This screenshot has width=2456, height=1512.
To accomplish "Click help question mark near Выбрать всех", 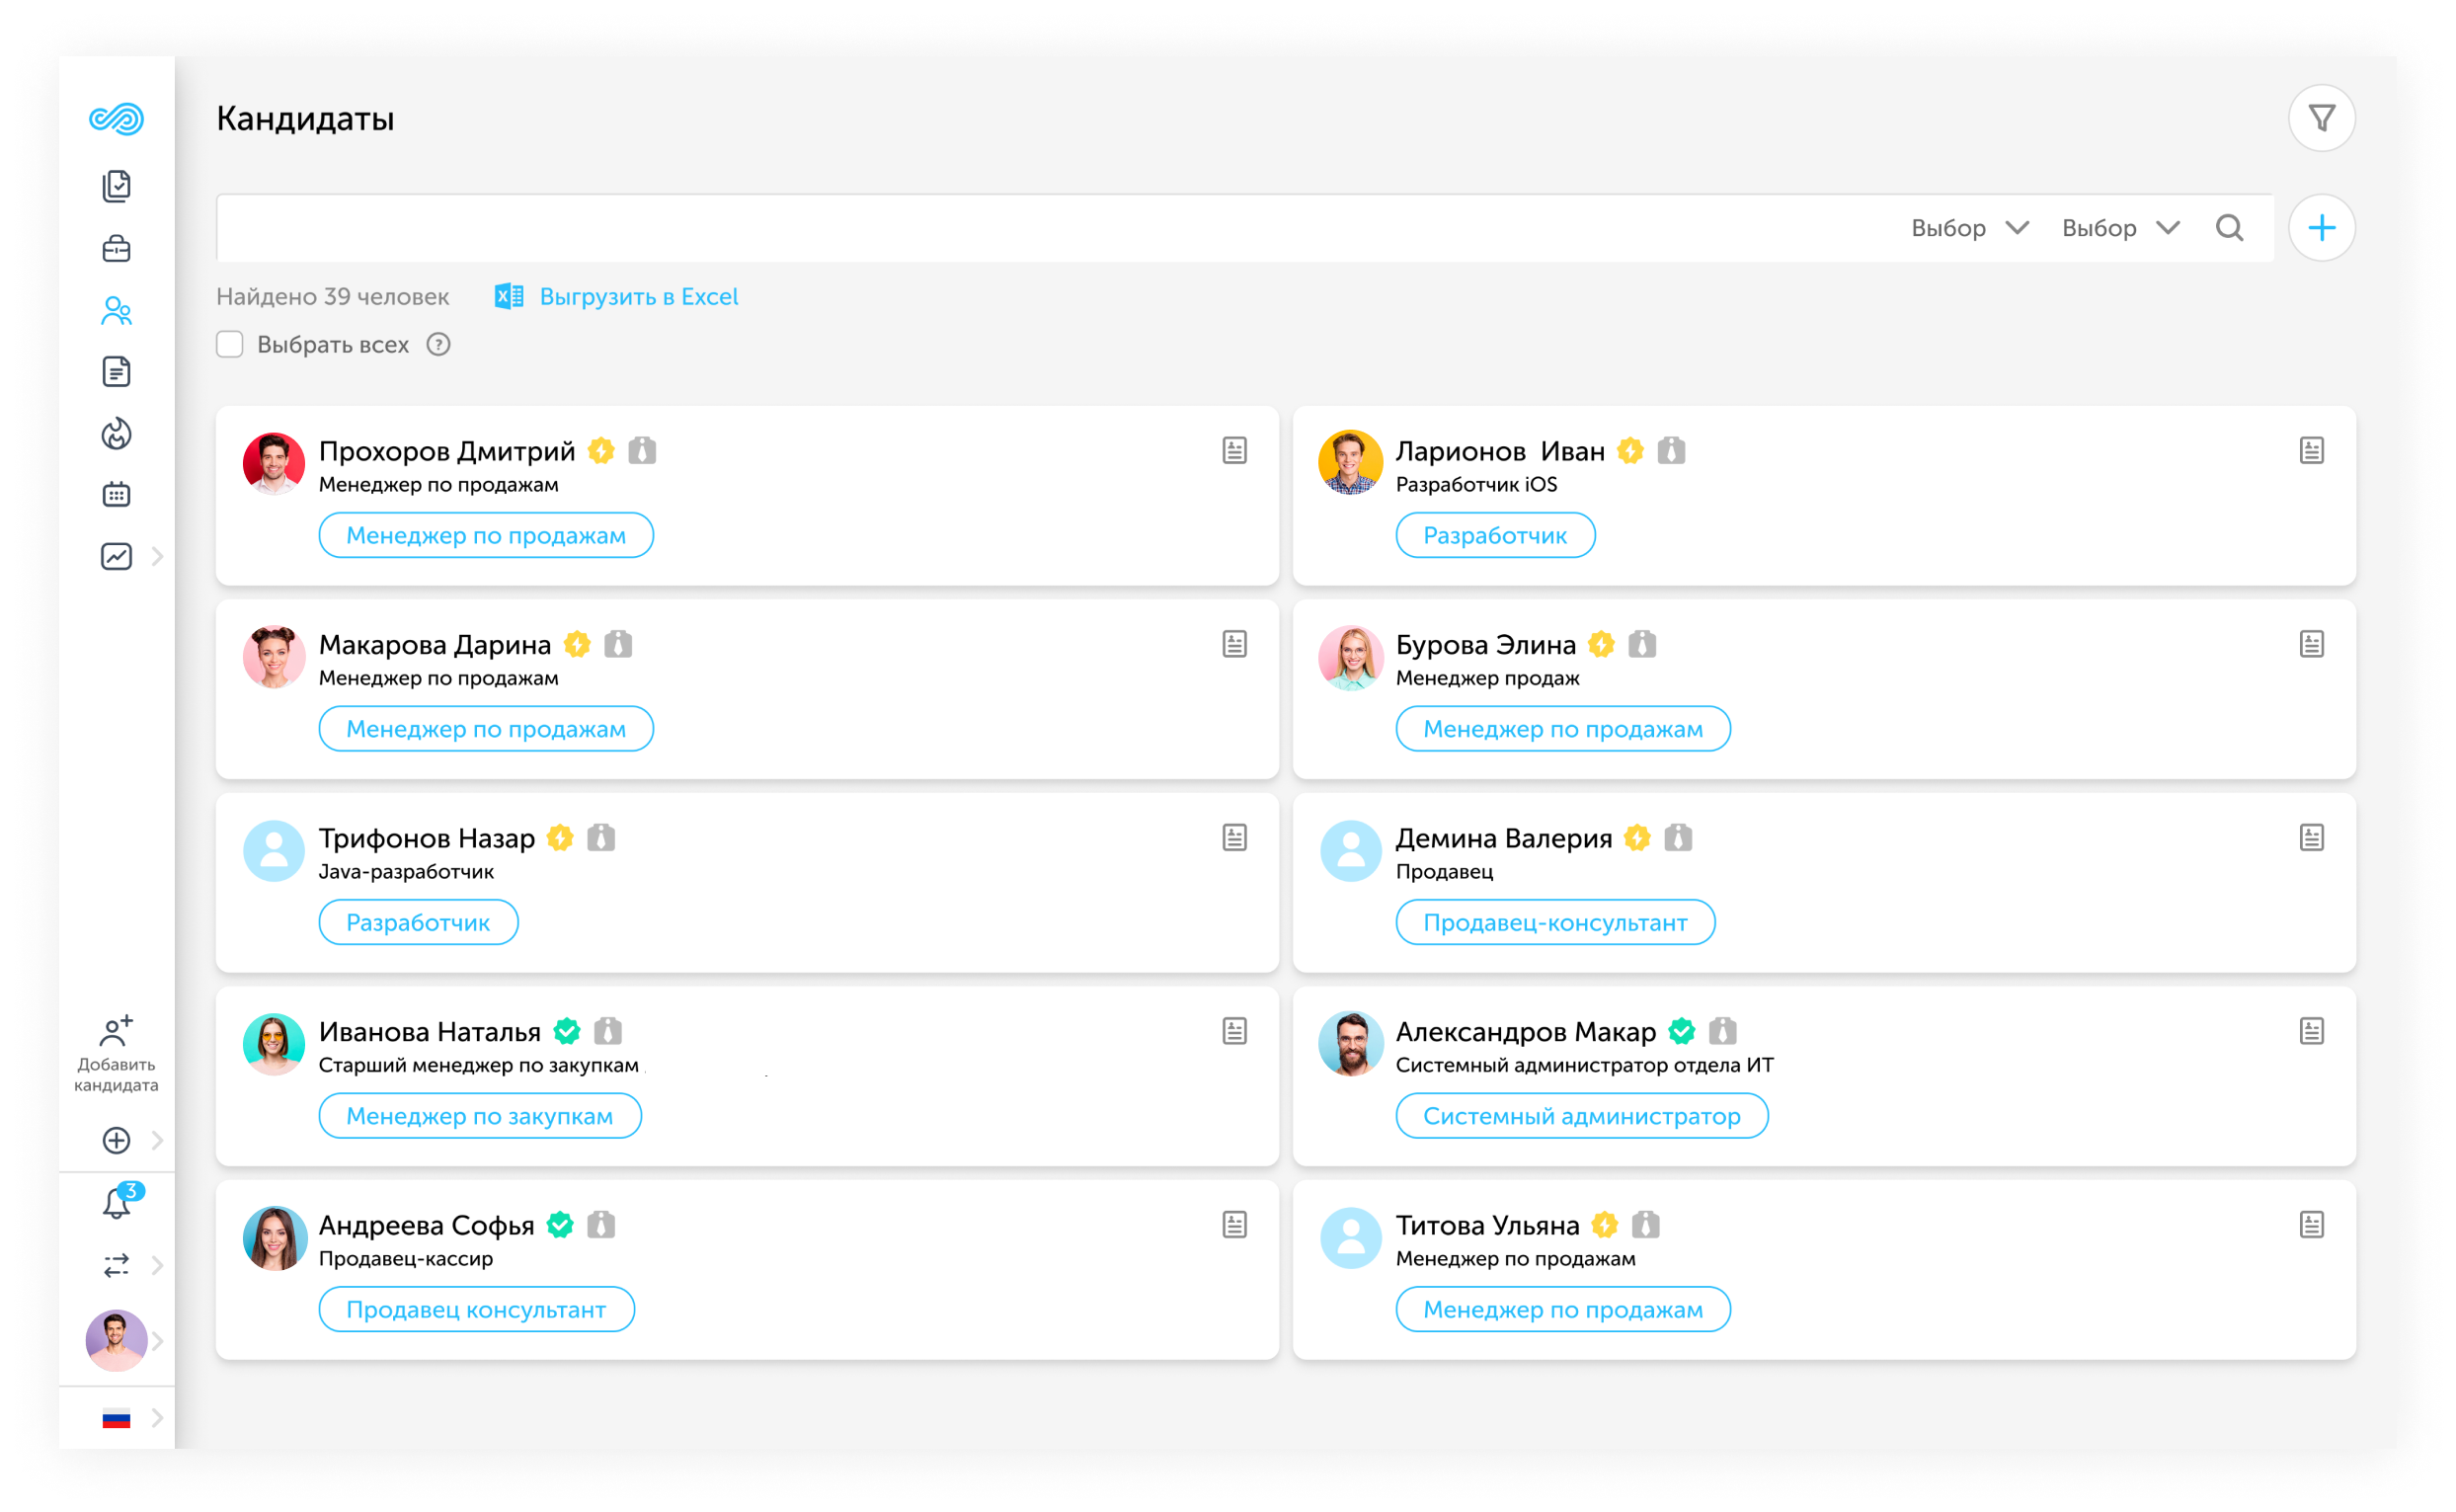I will pos(438,345).
